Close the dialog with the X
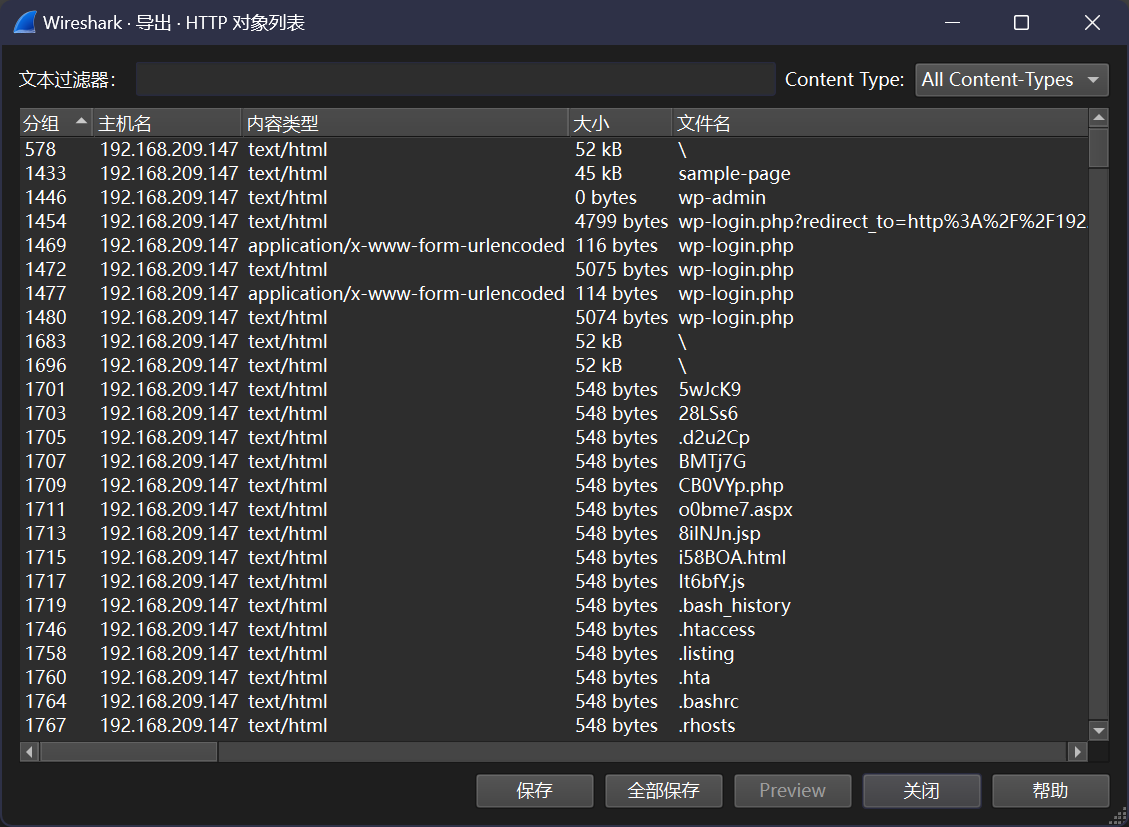 1092,23
